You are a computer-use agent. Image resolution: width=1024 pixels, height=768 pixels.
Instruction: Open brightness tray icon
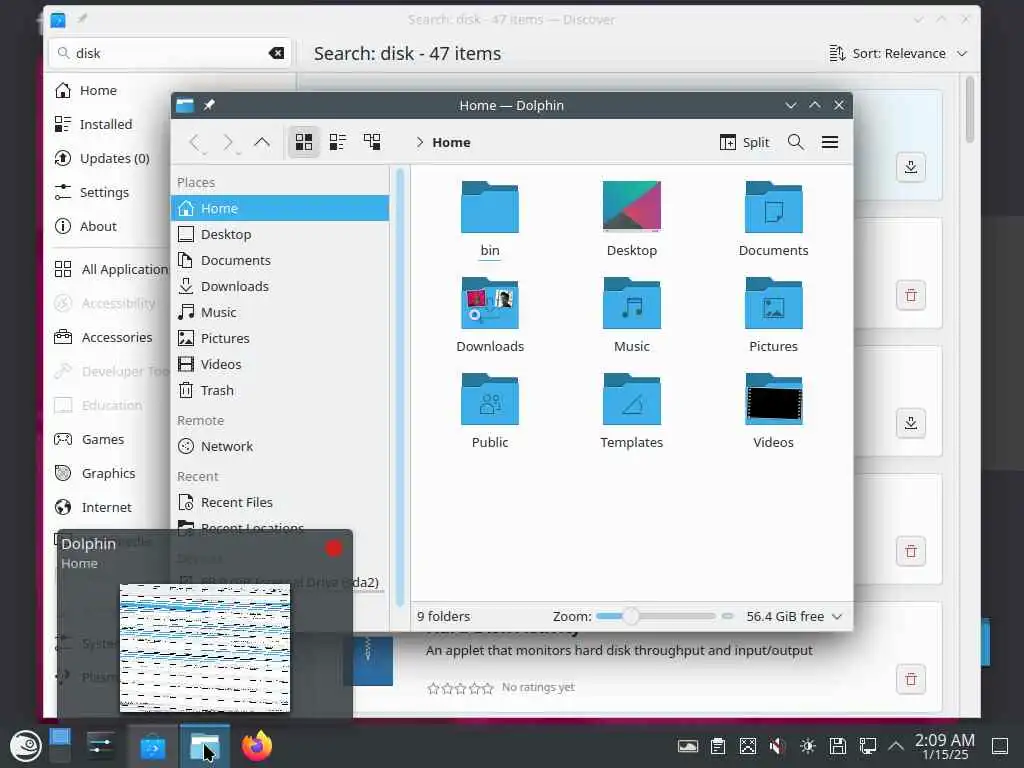coord(808,746)
